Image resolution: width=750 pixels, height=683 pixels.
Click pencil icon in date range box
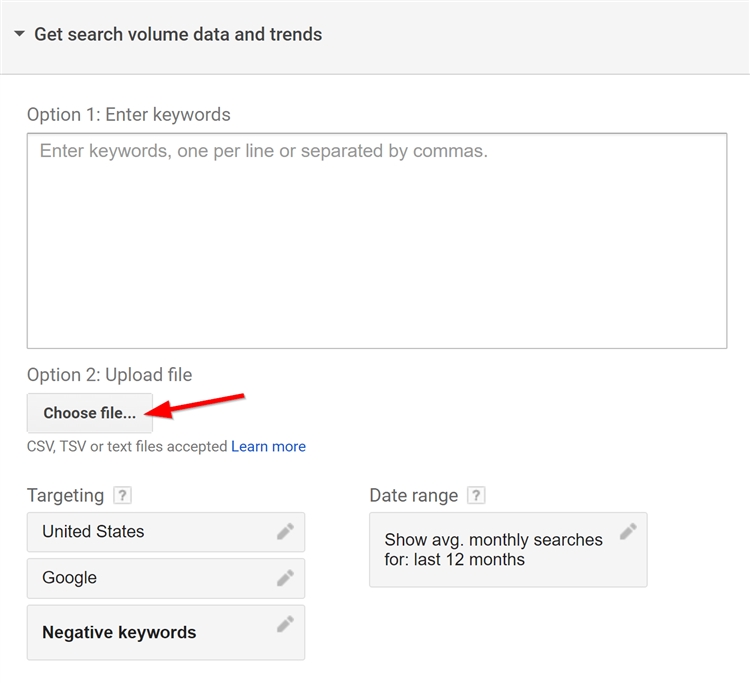coord(628,531)
